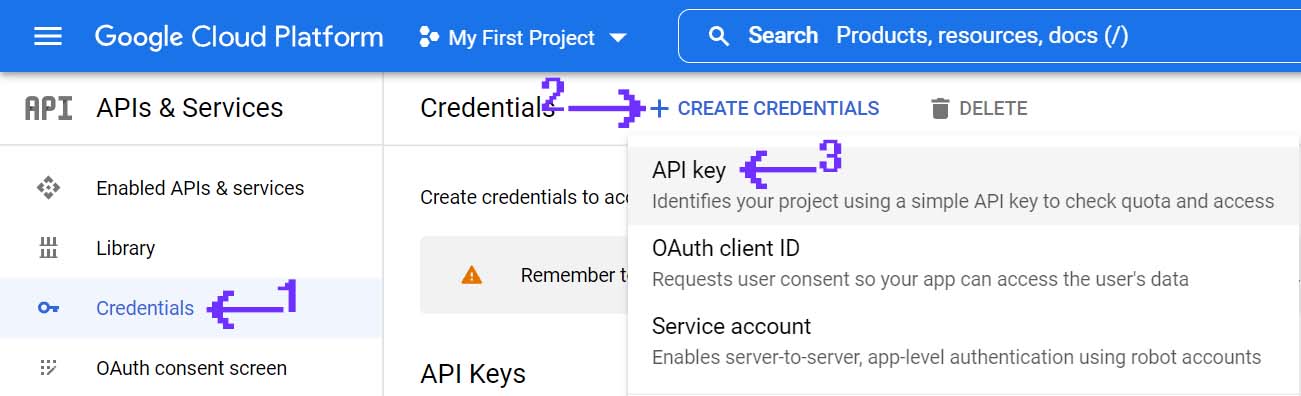This screenshot has width=1301, height=396.
Task: Click the CREATE CREDENTIALS button
Action: [x=765, y=108]
